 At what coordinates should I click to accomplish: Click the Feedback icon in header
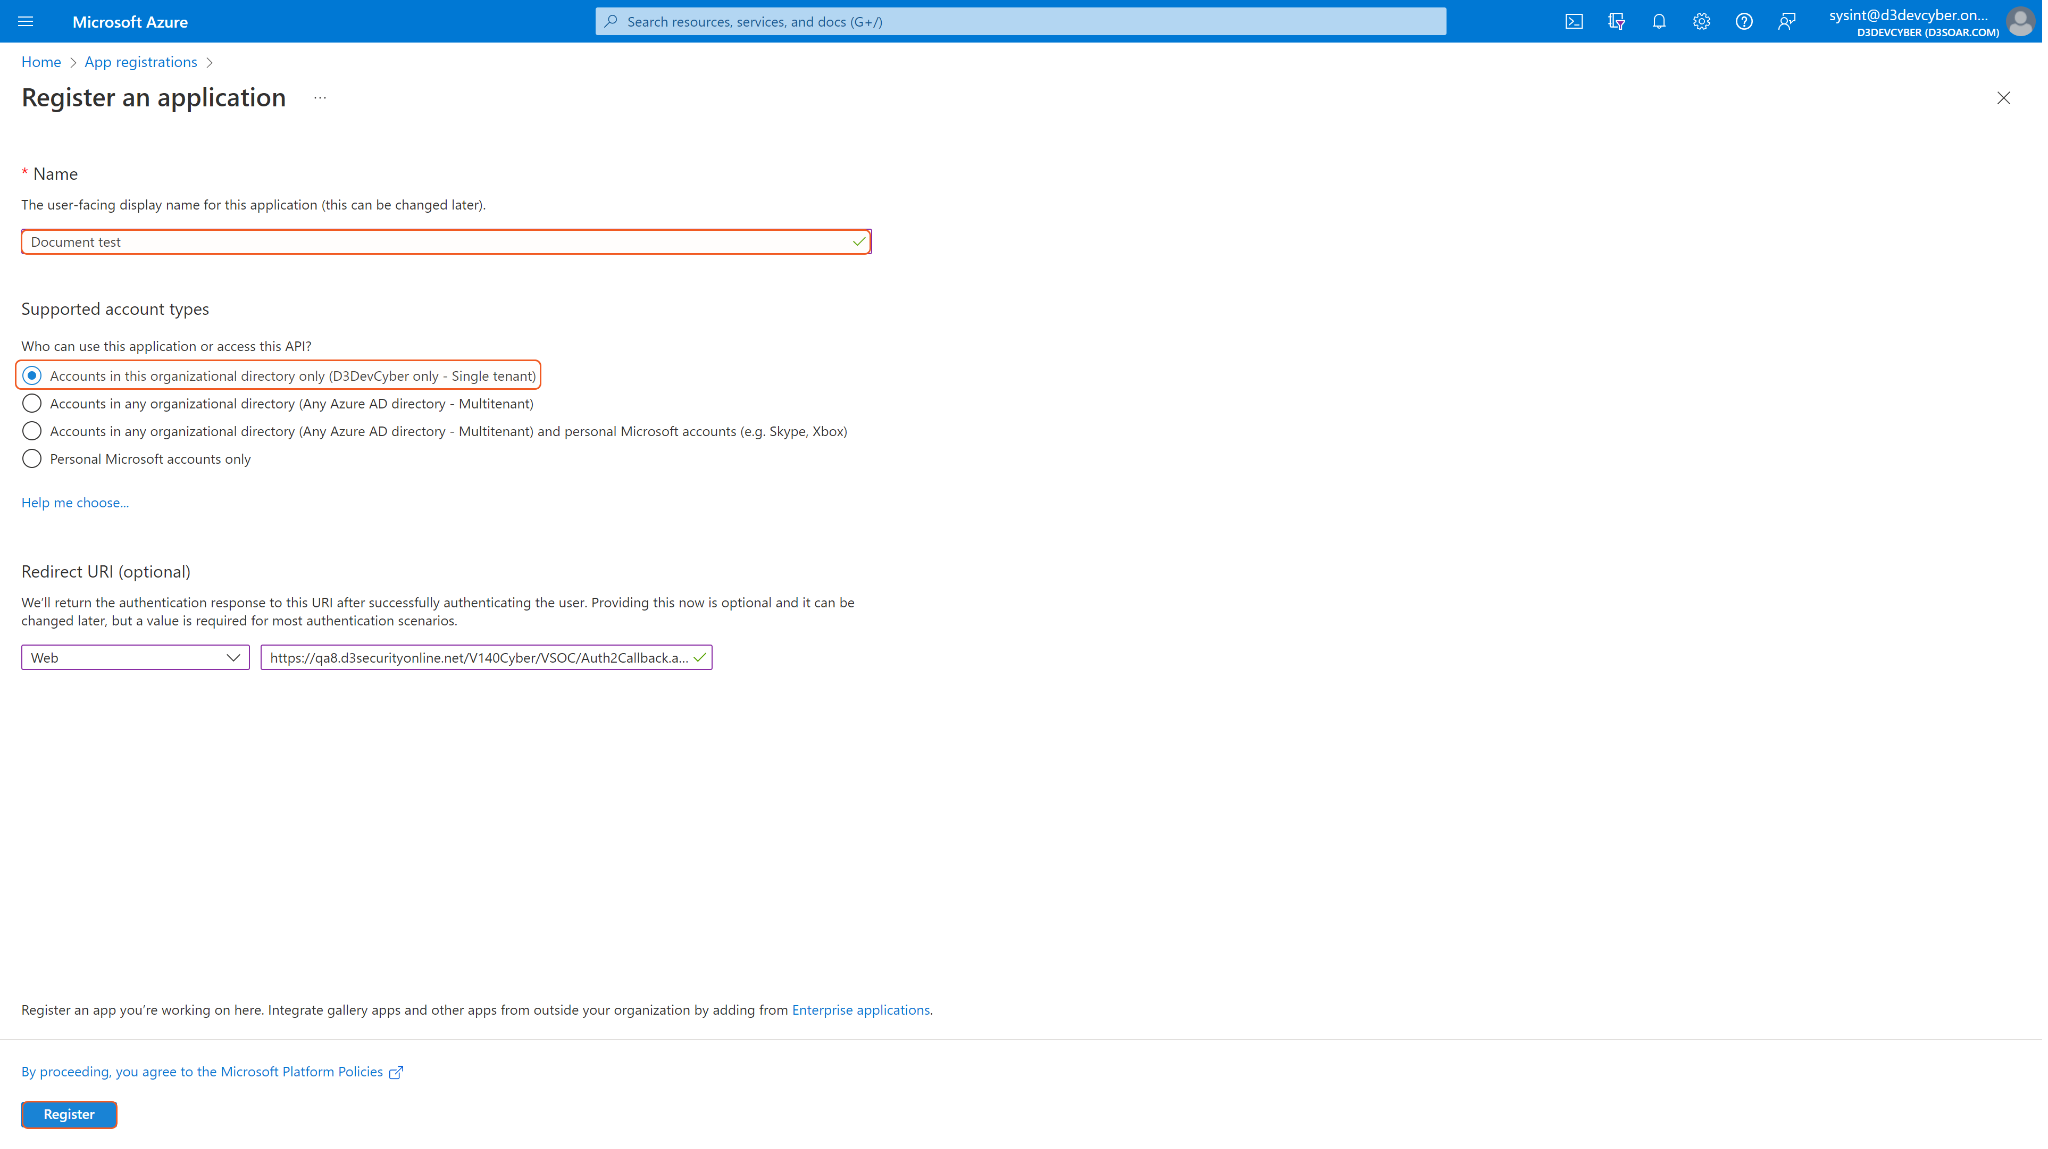1786,21
